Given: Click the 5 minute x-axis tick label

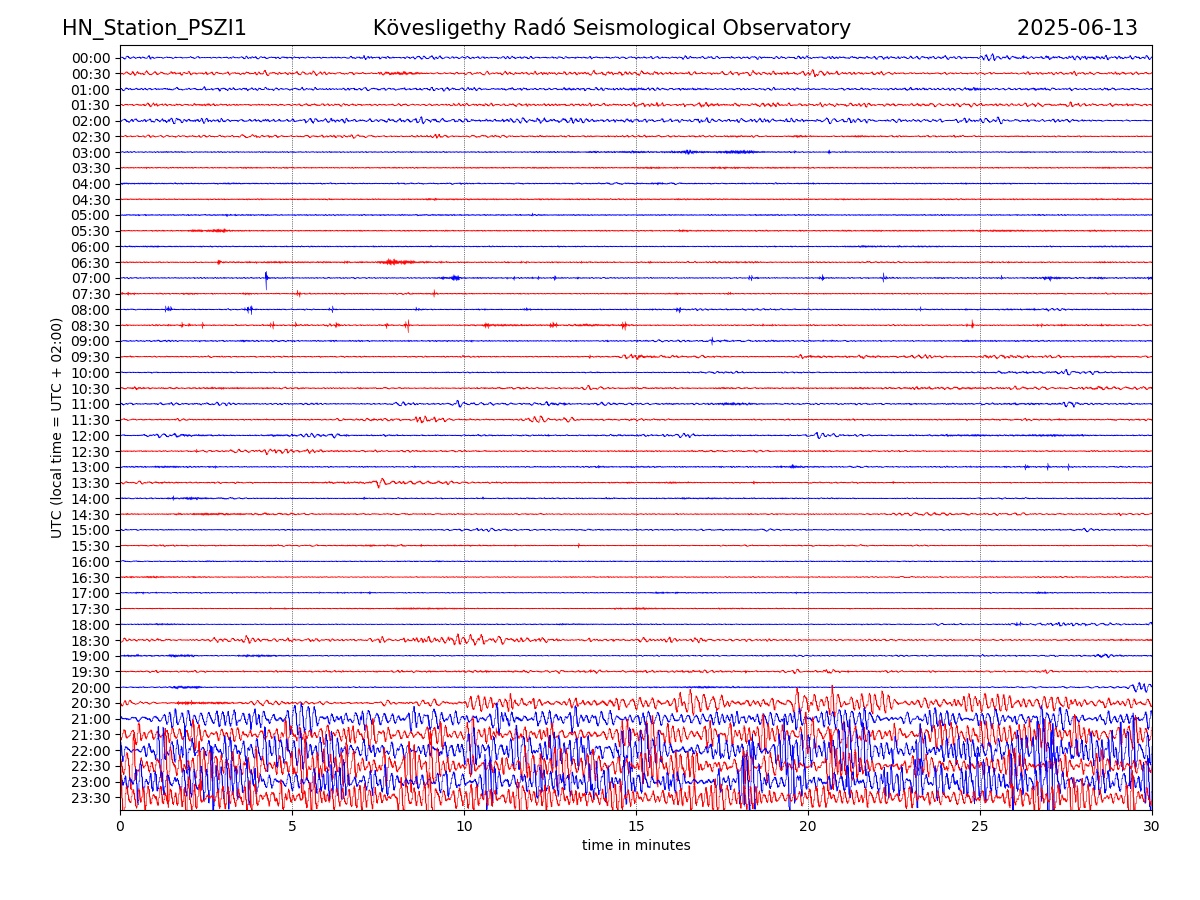Looking at the screenshot, I should tap(292, 827).
